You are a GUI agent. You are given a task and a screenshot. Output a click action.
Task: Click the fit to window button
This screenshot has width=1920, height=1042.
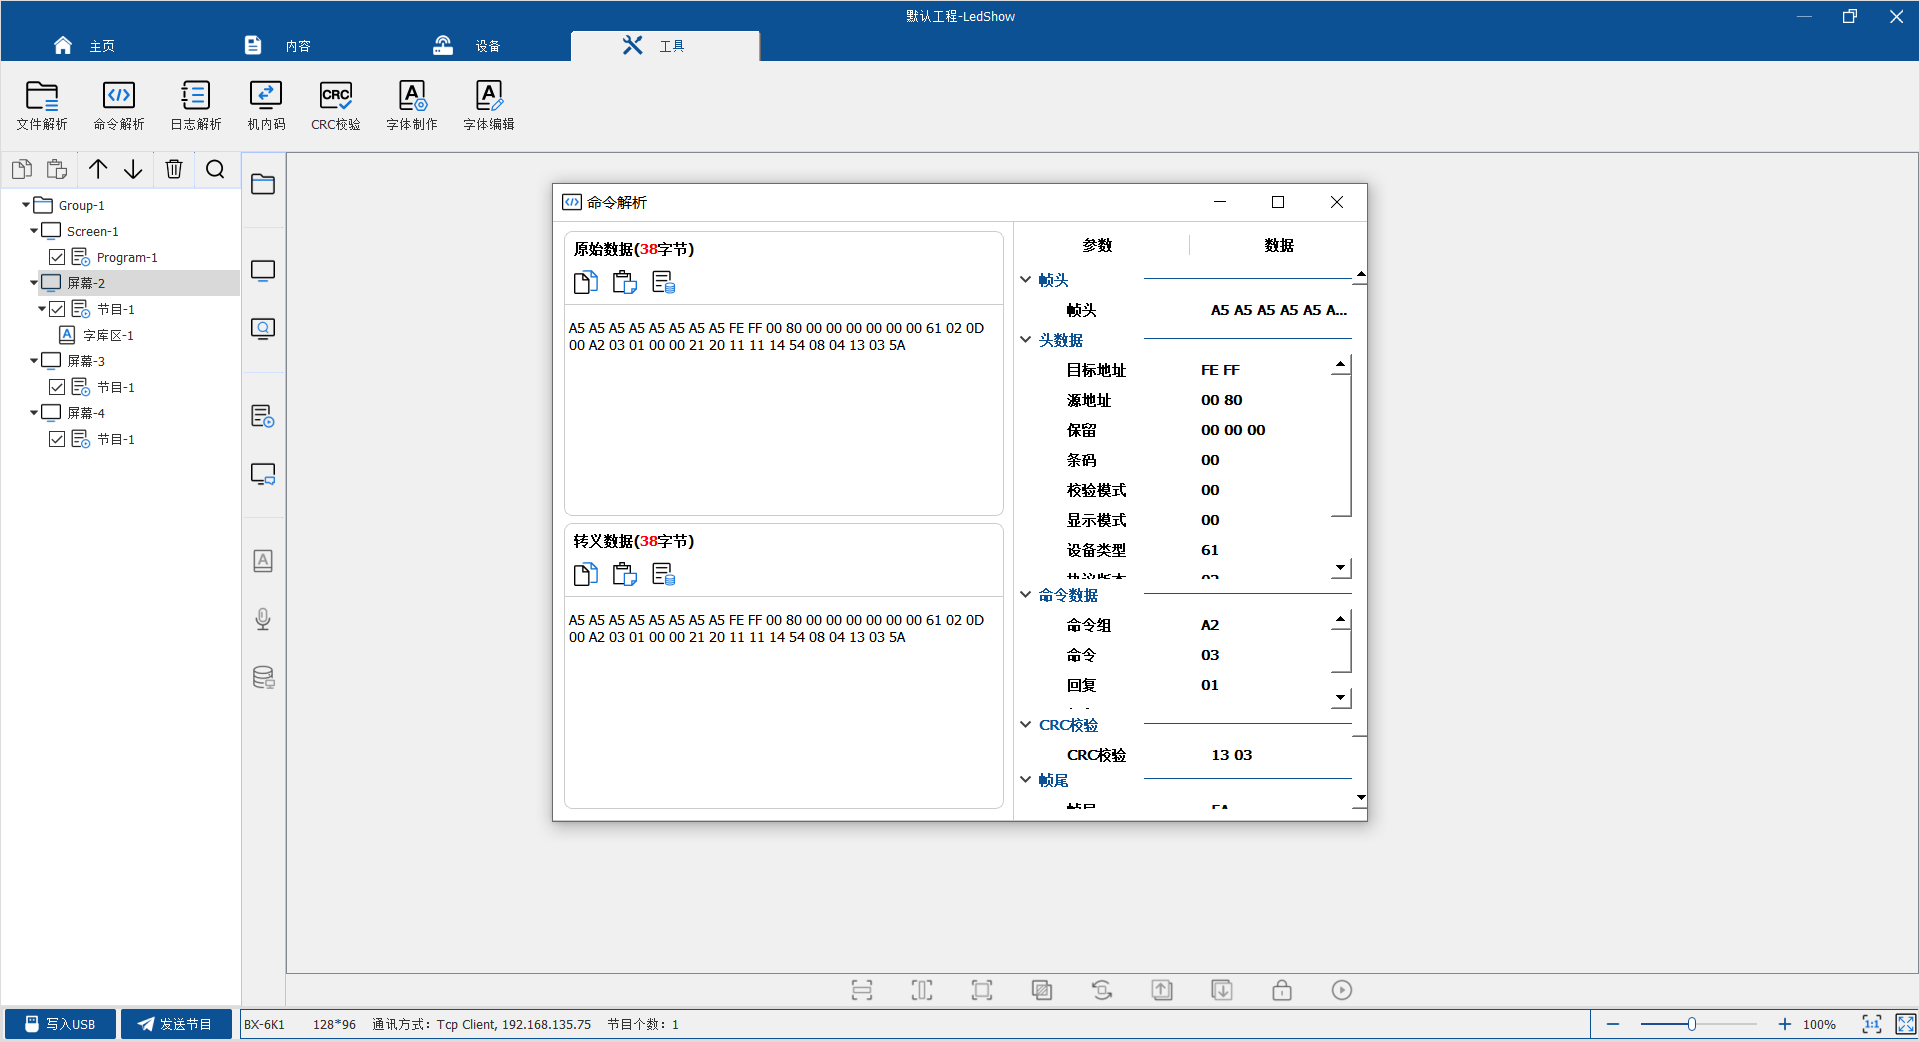[1906, 1024]
